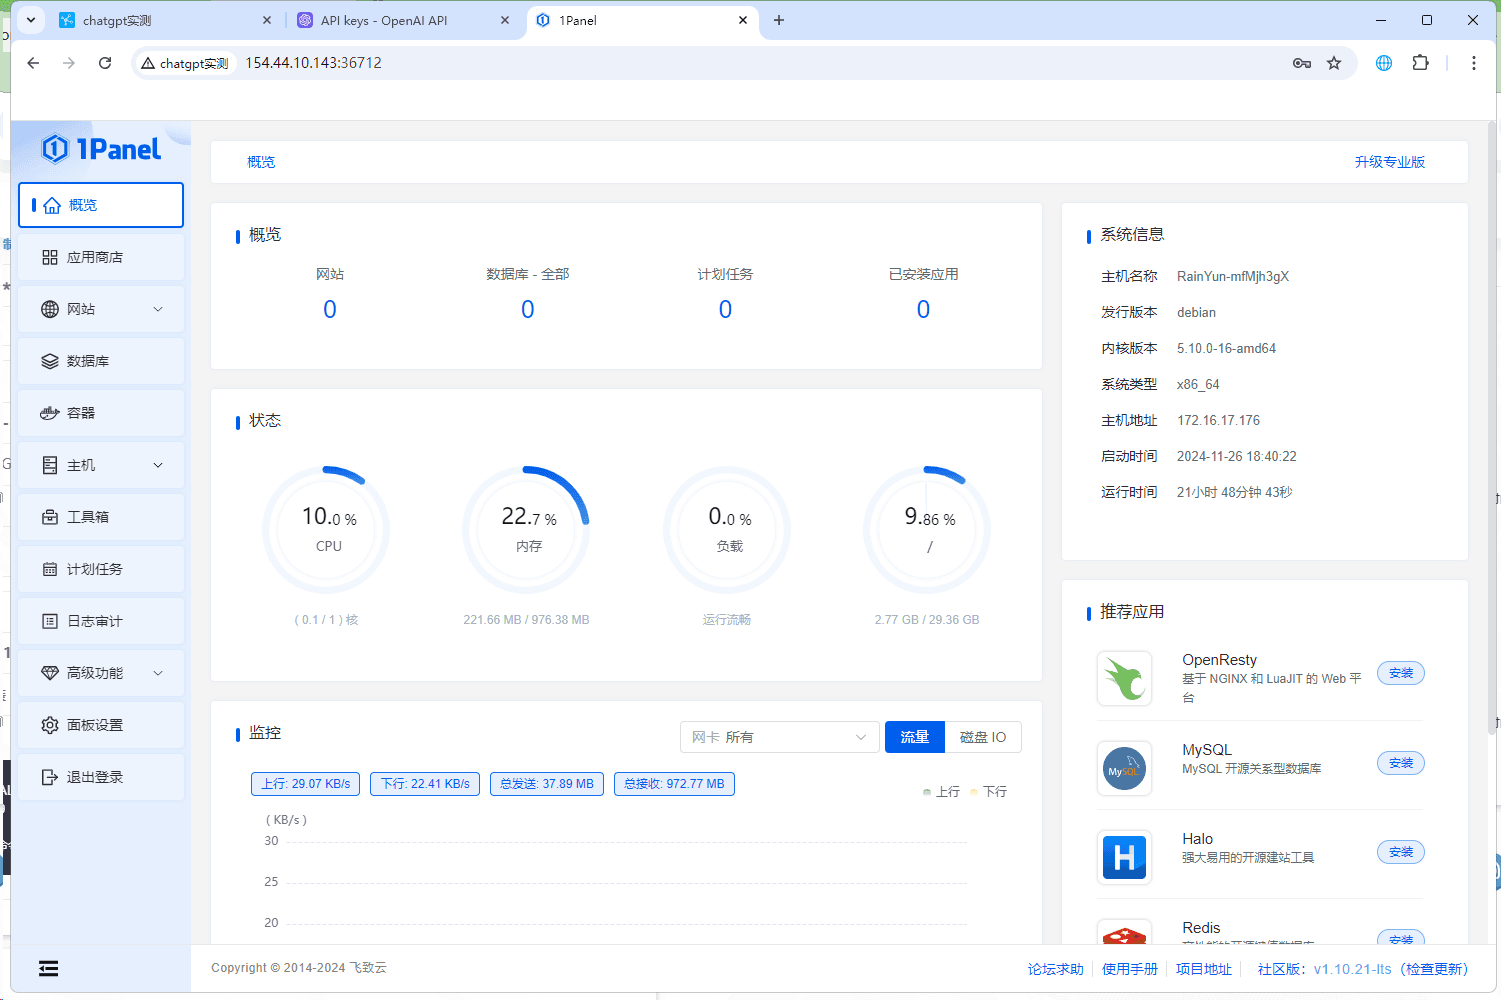This screenshot has height=1000, width=1501.
Task: Click the 升级专业版 upgrade link
Action: pos(1389,162)
